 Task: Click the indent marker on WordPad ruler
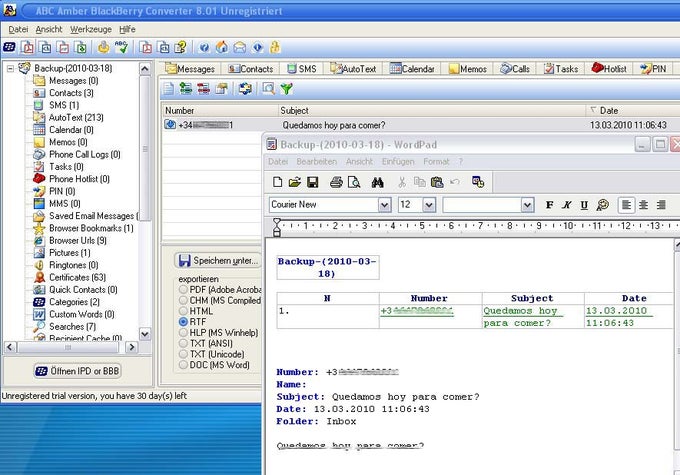(277, 227)
